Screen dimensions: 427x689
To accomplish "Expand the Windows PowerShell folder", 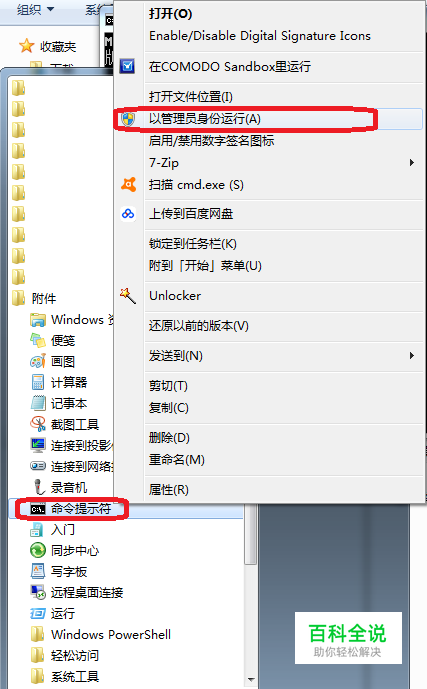I will pos(100,635).
